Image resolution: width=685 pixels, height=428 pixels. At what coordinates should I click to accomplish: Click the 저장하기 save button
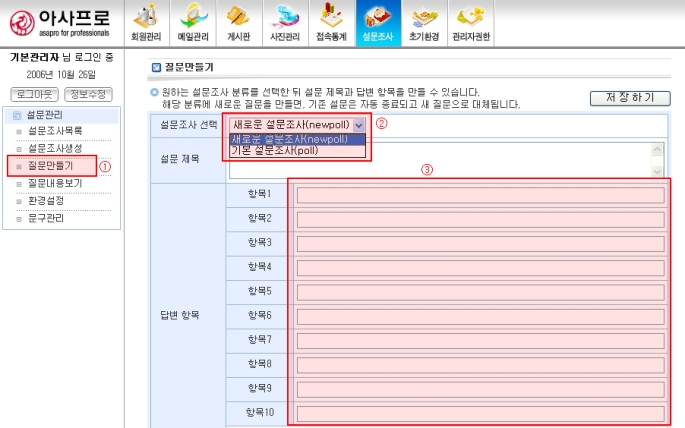[630, 98]
